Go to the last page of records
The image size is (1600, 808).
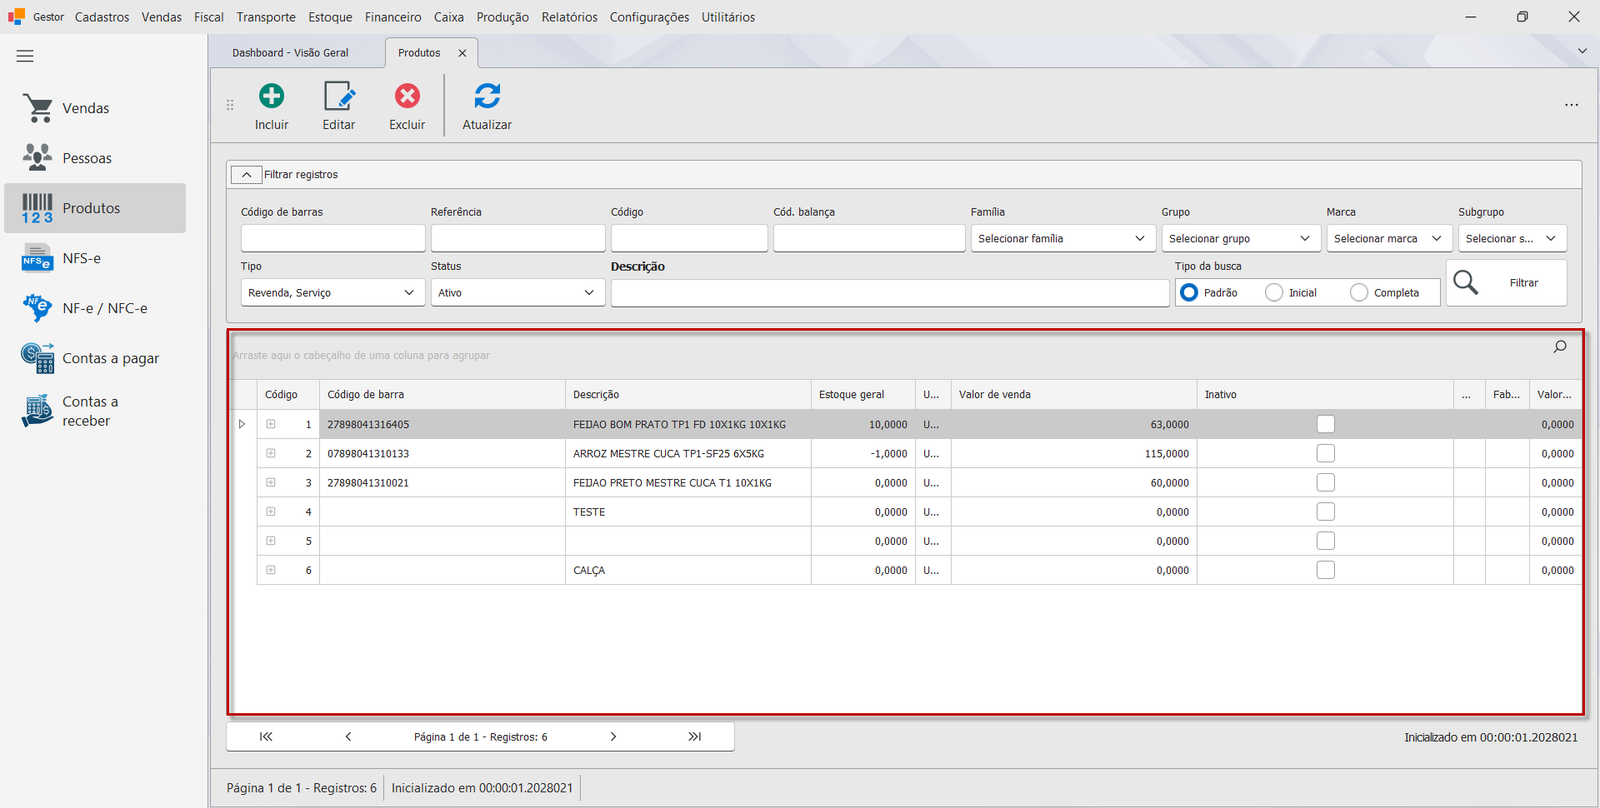(695, 737)
